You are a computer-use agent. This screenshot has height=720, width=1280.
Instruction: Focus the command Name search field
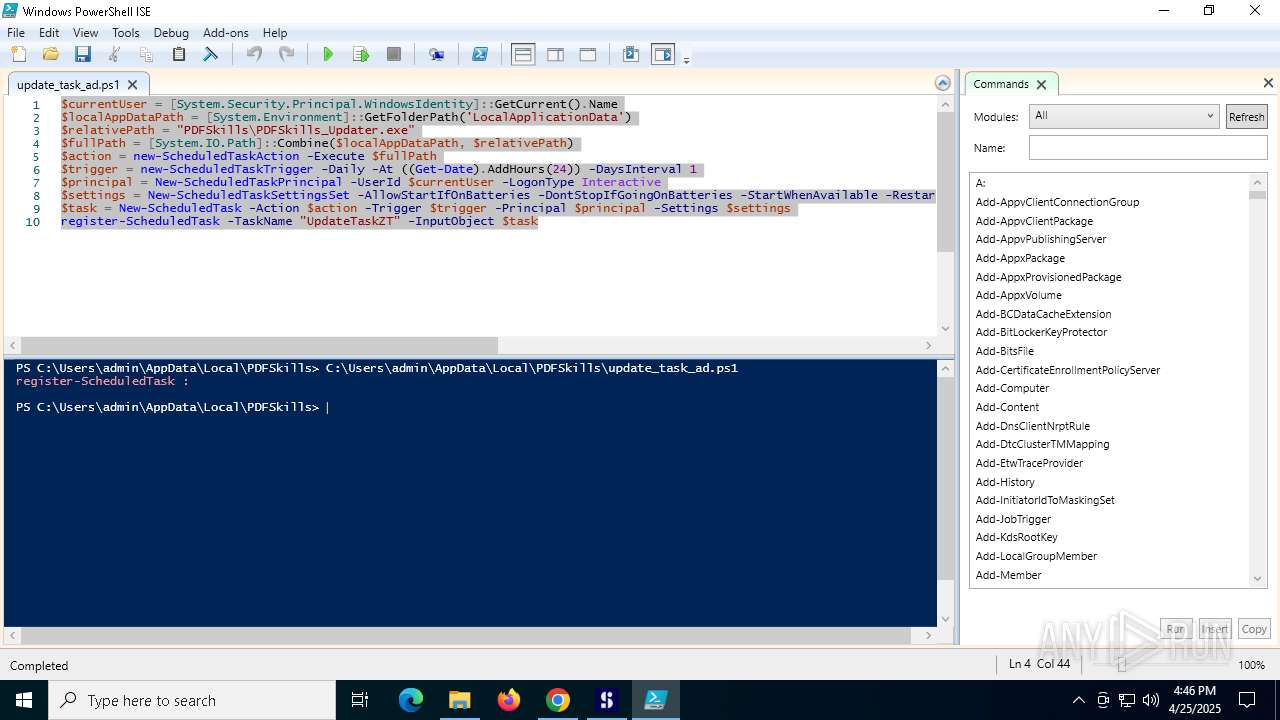click(x=1148, y=148)
